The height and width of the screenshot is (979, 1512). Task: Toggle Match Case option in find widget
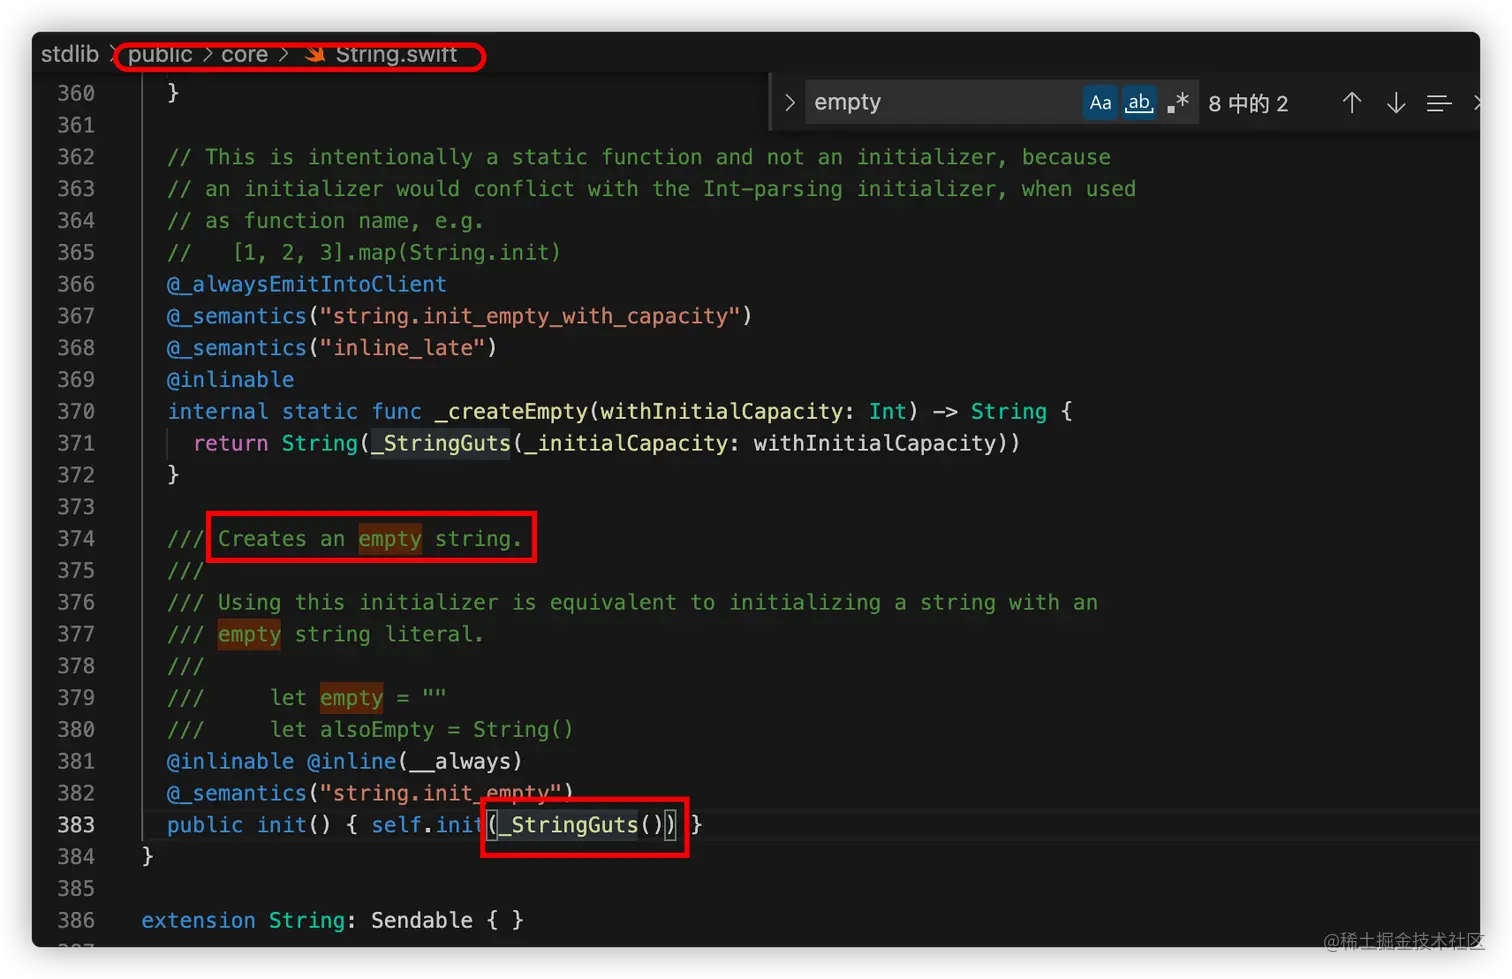point(1100,103)
